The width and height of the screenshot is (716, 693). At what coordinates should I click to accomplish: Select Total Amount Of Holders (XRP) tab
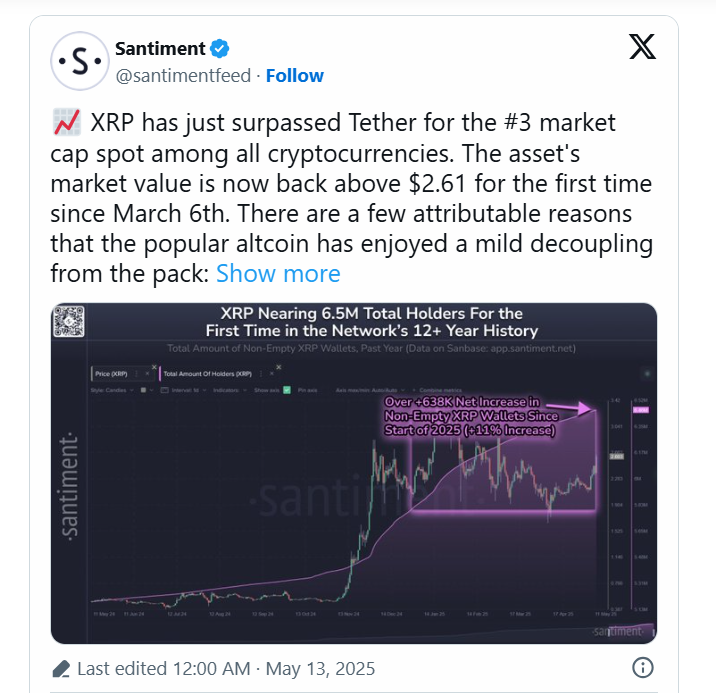tap(207, 373)
